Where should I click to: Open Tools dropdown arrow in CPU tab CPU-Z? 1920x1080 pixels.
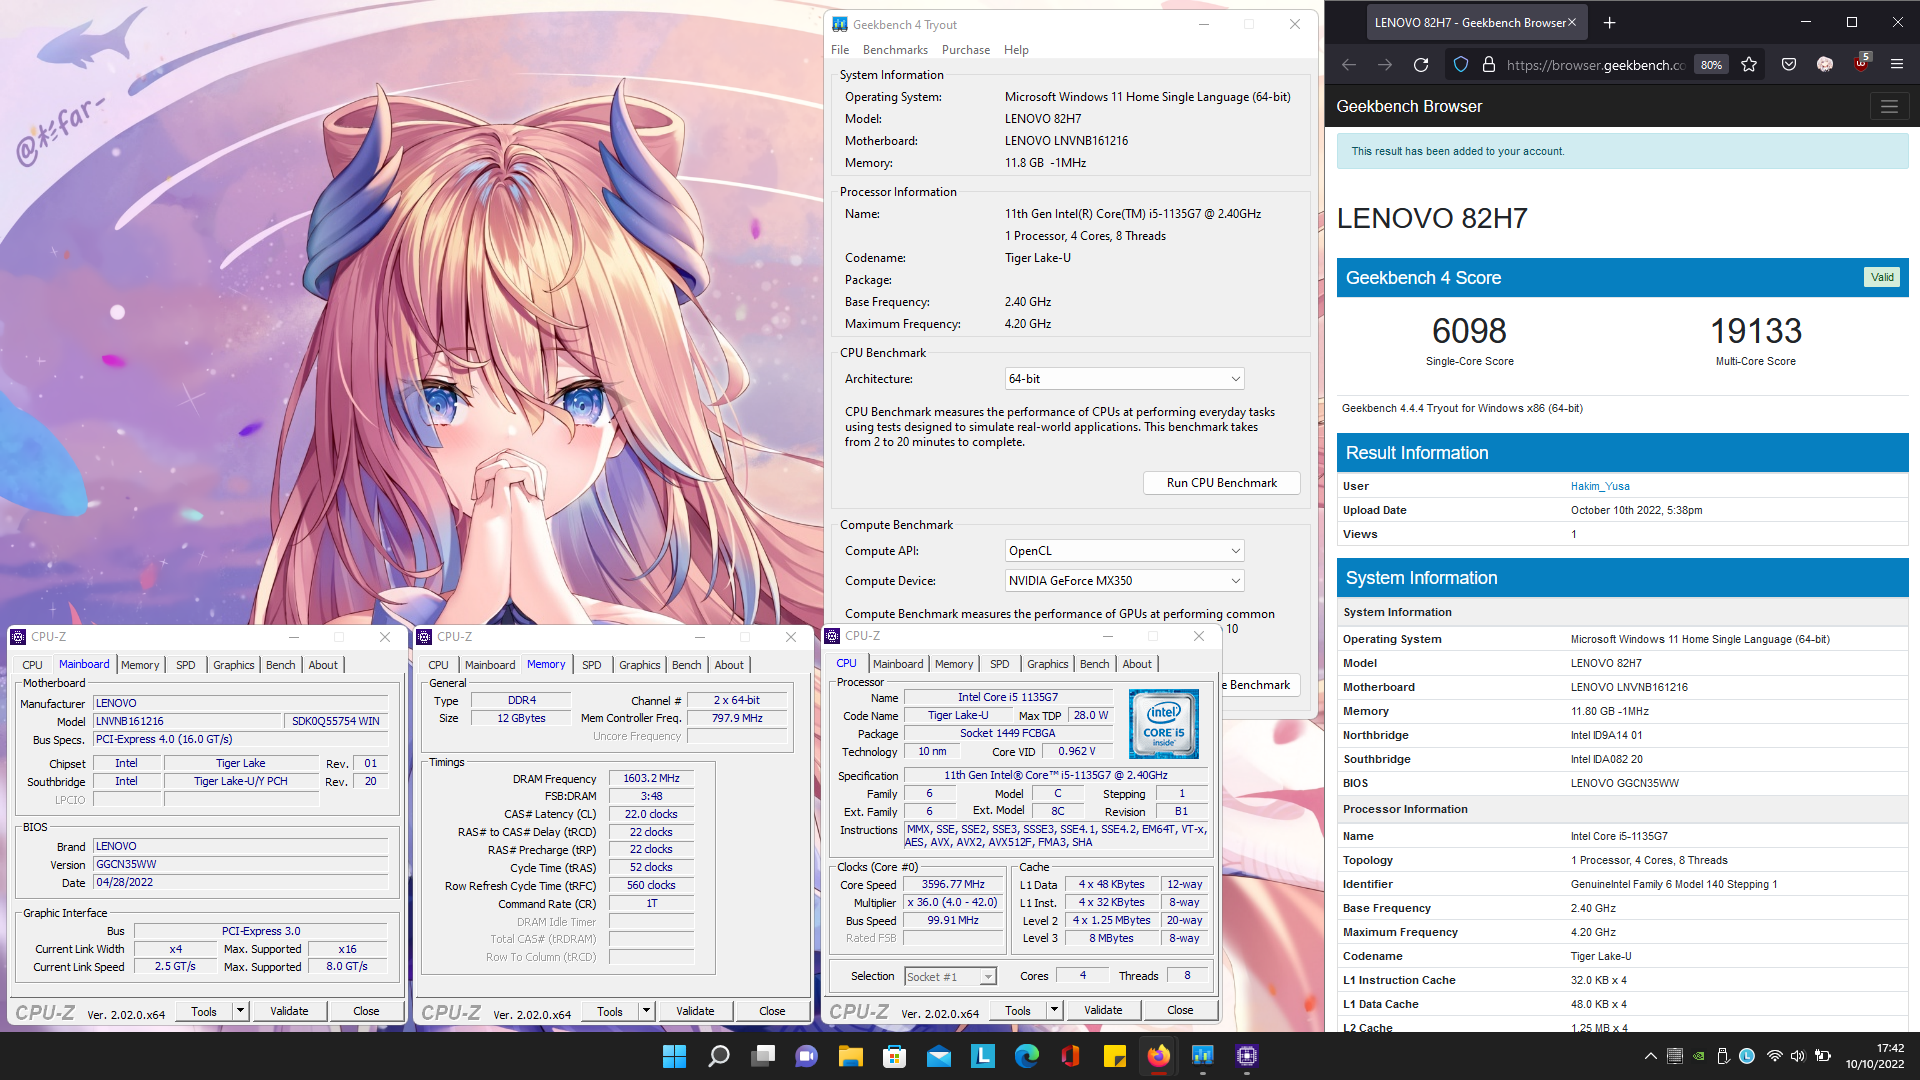tap(1054, 1010)
